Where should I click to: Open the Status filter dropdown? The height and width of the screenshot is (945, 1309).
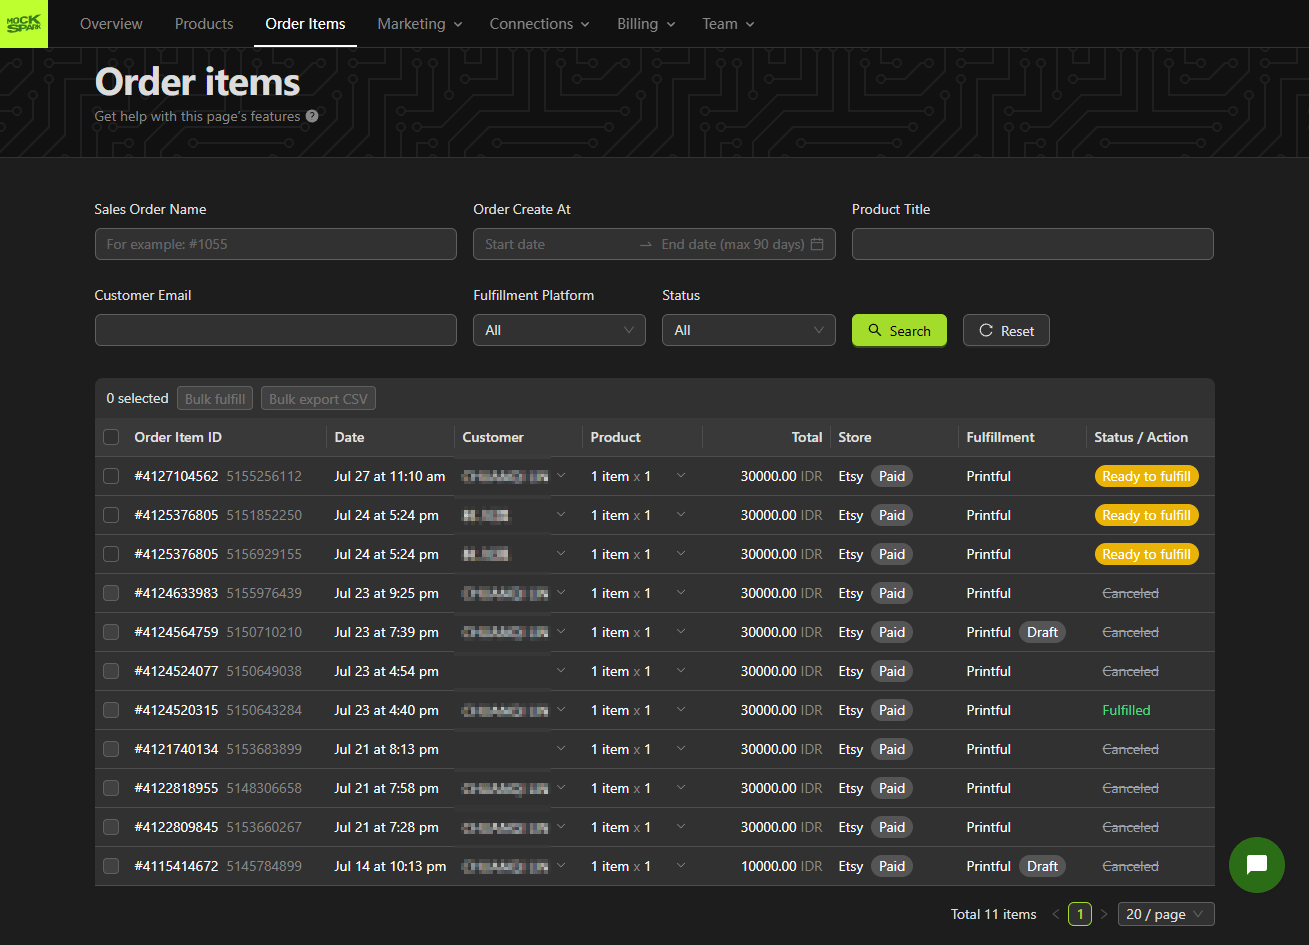pos(748,330)
